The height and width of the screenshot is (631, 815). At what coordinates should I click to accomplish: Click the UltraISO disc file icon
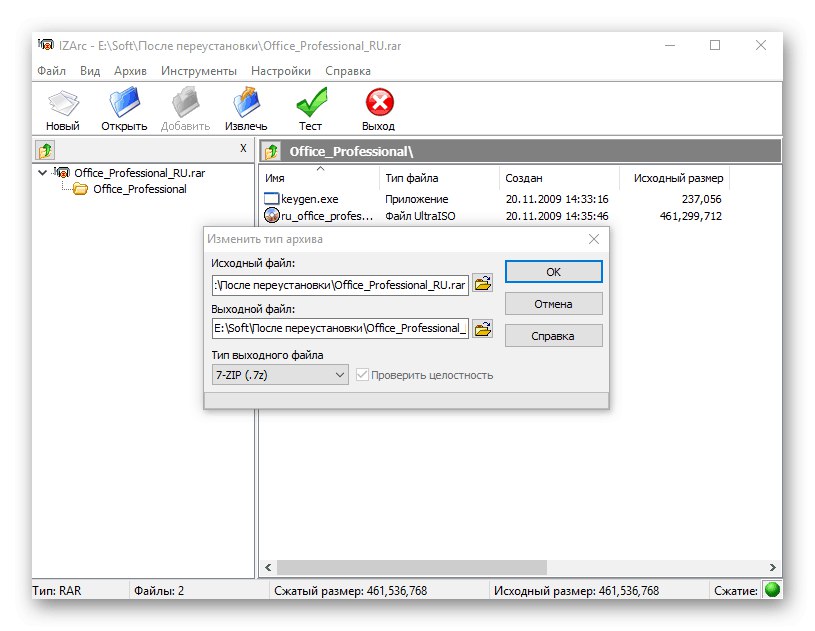[x=272, y=215]
